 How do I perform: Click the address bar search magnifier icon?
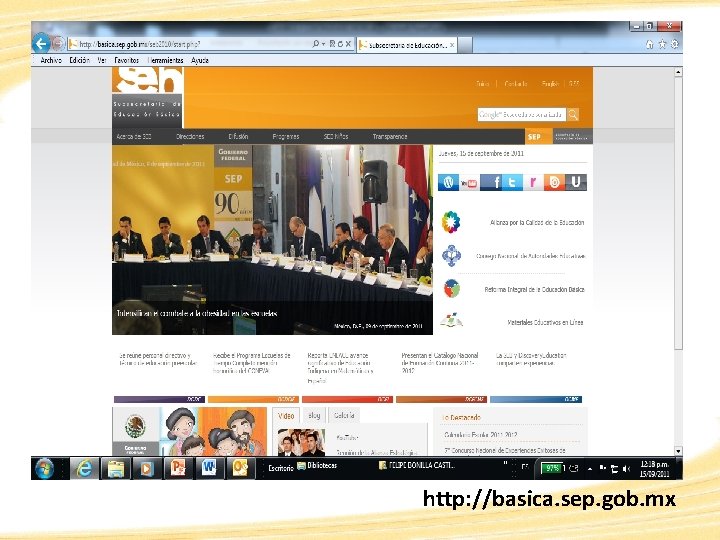point(316,44)
